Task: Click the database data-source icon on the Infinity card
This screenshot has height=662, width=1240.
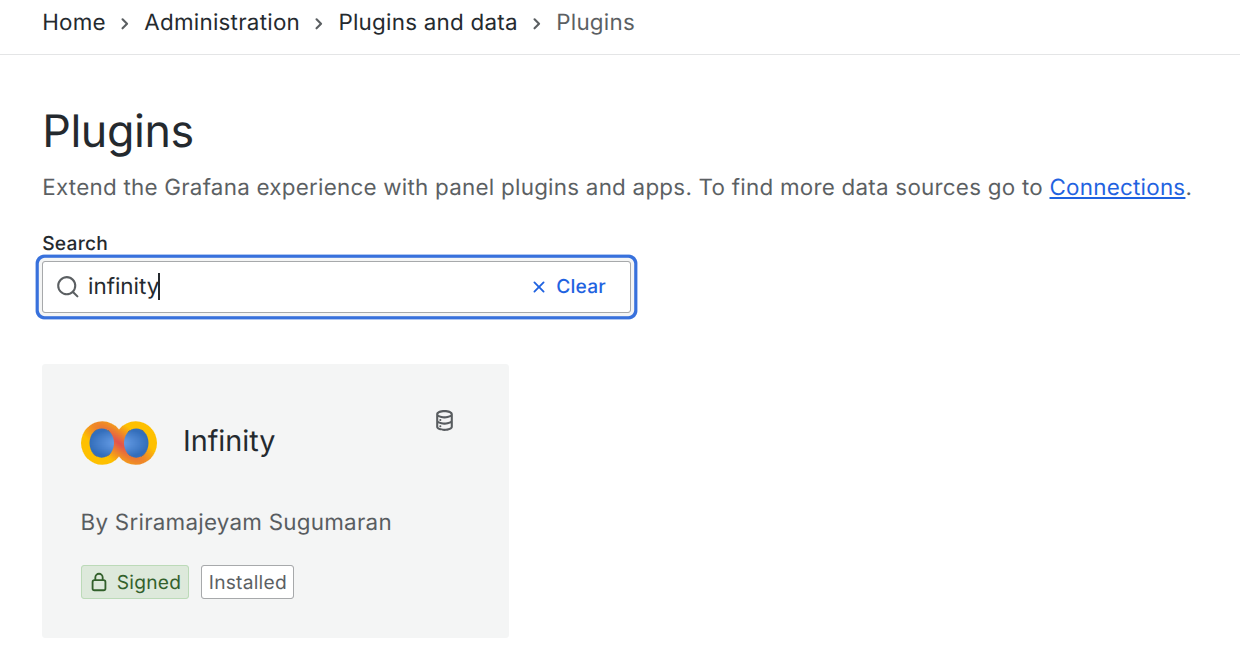Action: click(x=444, y=420)
